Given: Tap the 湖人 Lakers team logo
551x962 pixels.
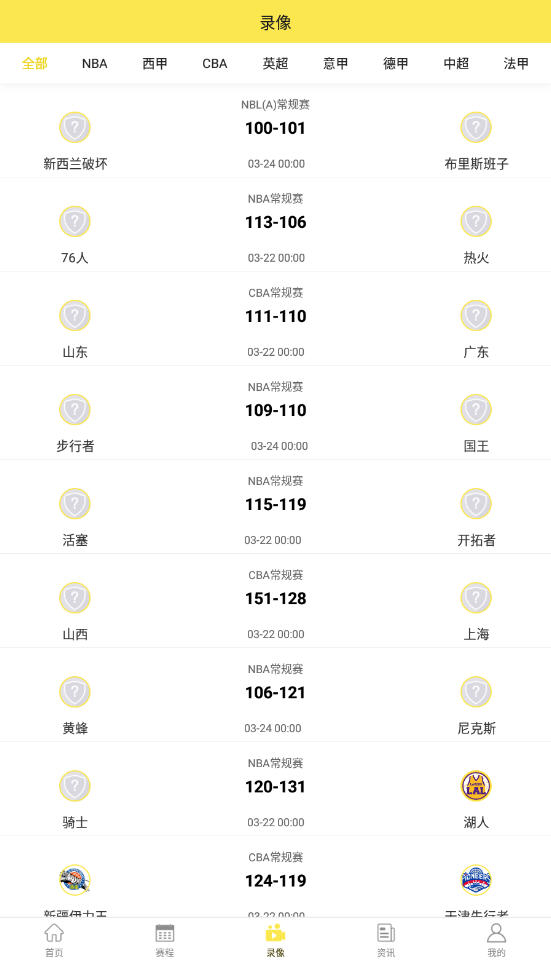Looking at the screenshot, I should click(x=476, y=786).
